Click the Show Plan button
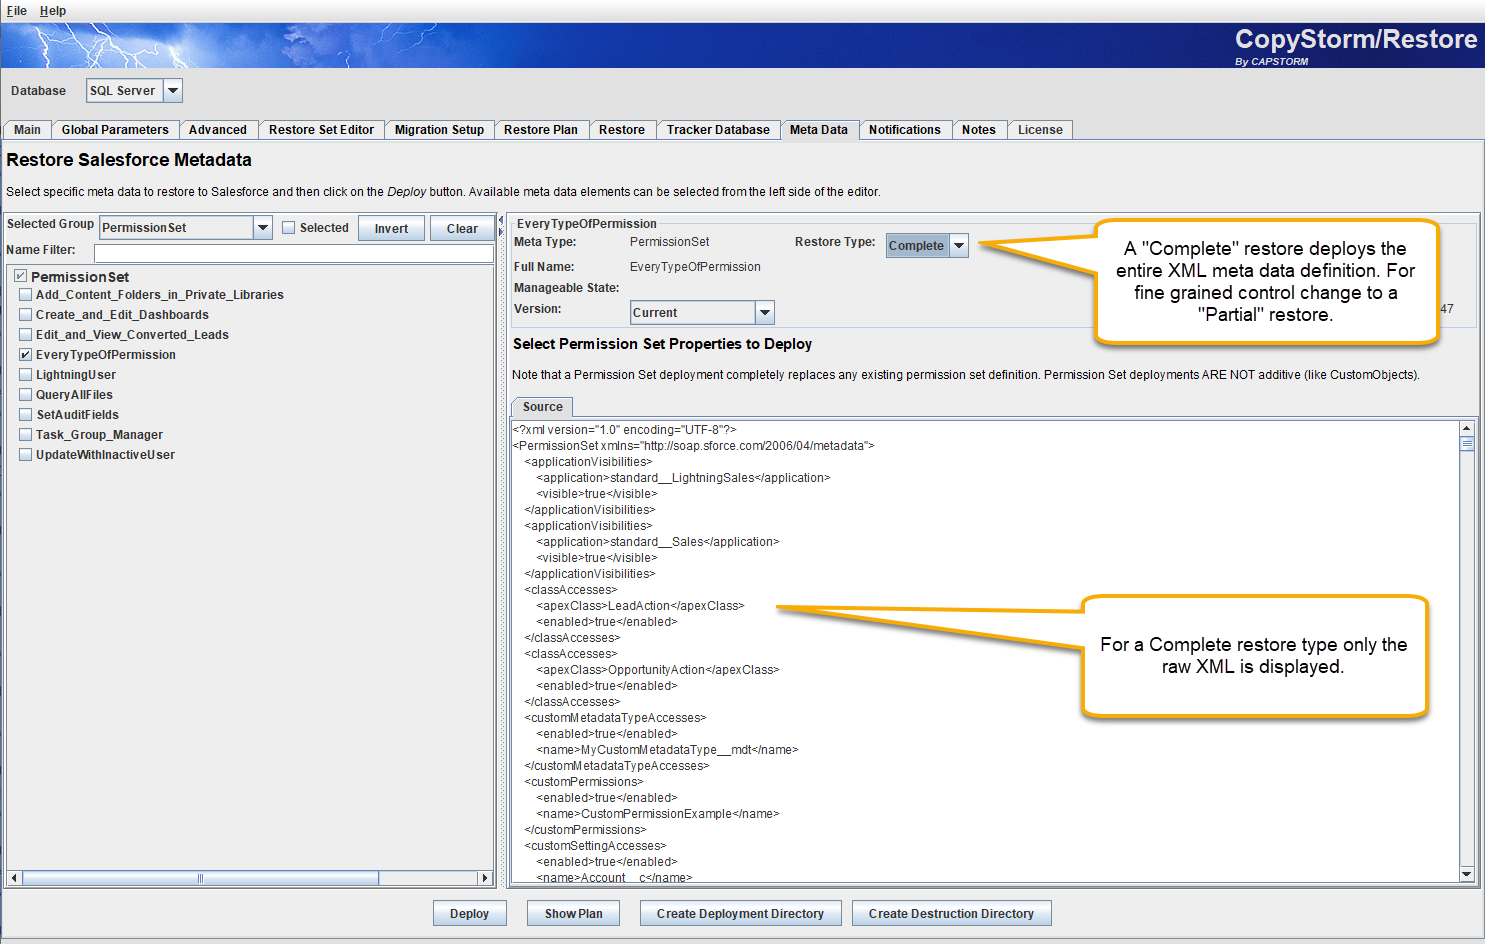This screenshot has height=944, width=1485. pyautogui.click(x=573, y=914)
